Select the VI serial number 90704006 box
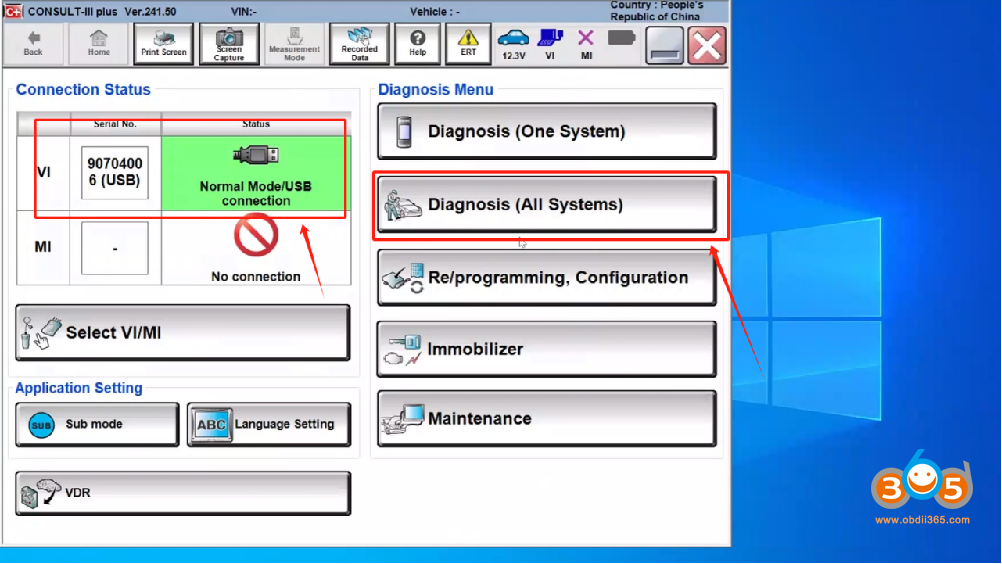The width and height of the screenshot is (1002, 564). click(x=114, y=172)
